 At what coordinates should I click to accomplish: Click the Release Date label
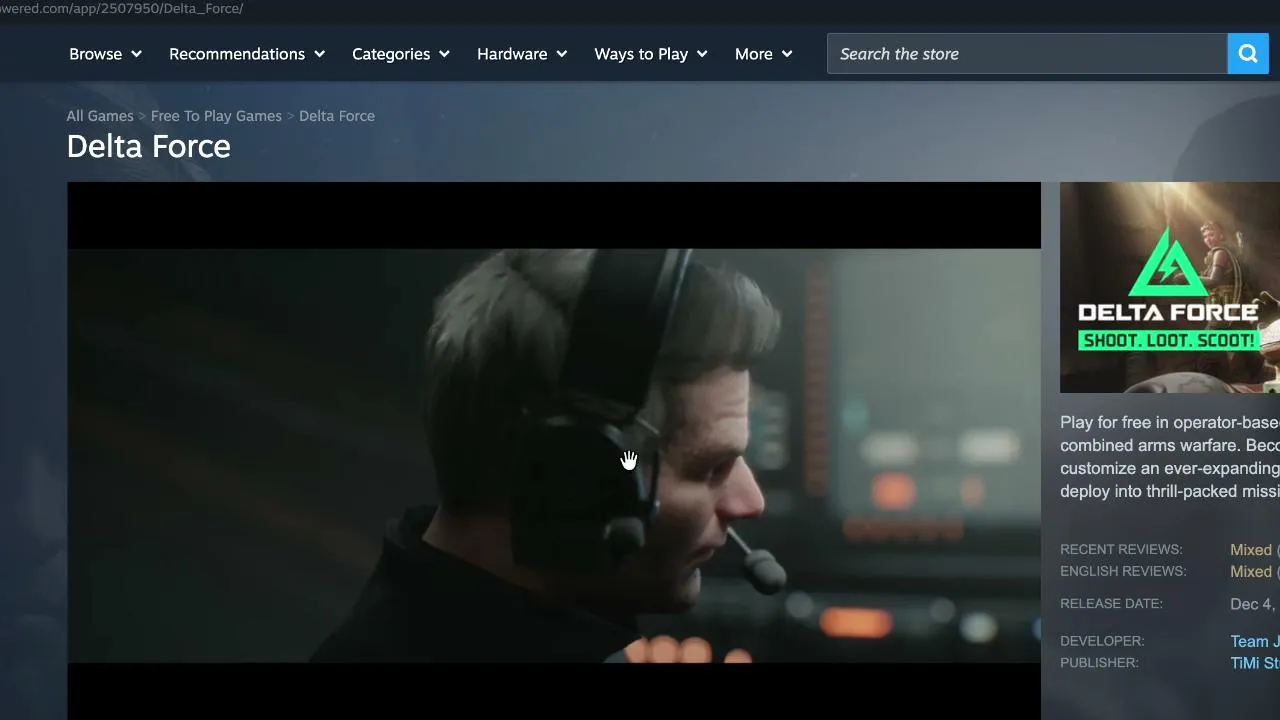pyautogui.click(x=1111, y=604)
